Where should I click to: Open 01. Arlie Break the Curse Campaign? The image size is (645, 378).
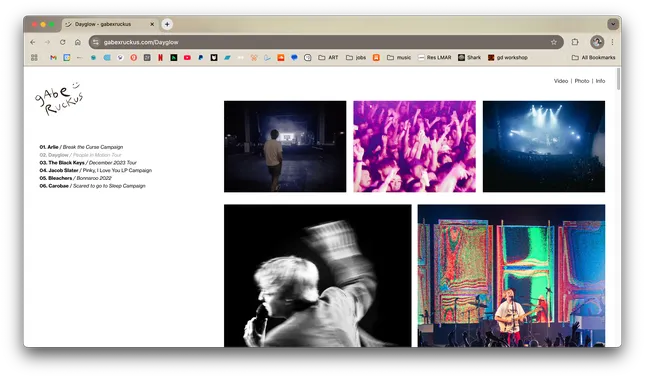pyautogui.click(x=81, y=147)
